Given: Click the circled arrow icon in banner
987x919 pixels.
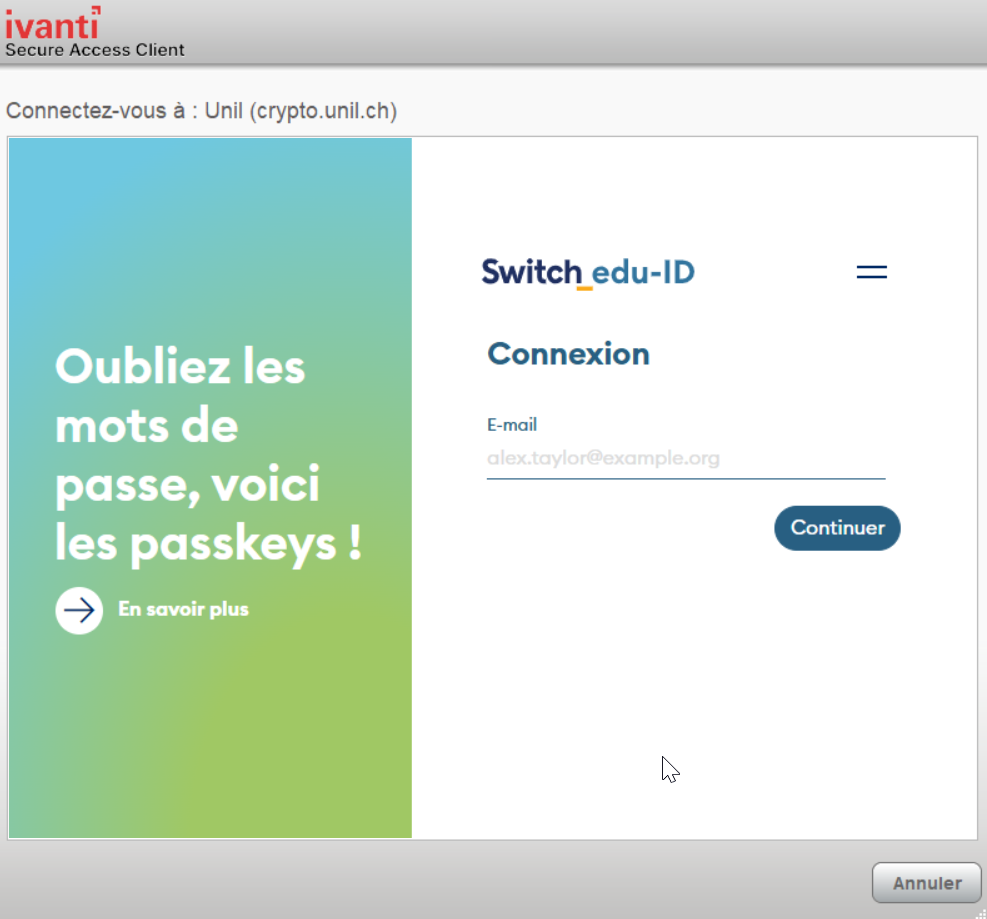Looking at the screenshot, I should pyautogui.click(x=79, y=609).
